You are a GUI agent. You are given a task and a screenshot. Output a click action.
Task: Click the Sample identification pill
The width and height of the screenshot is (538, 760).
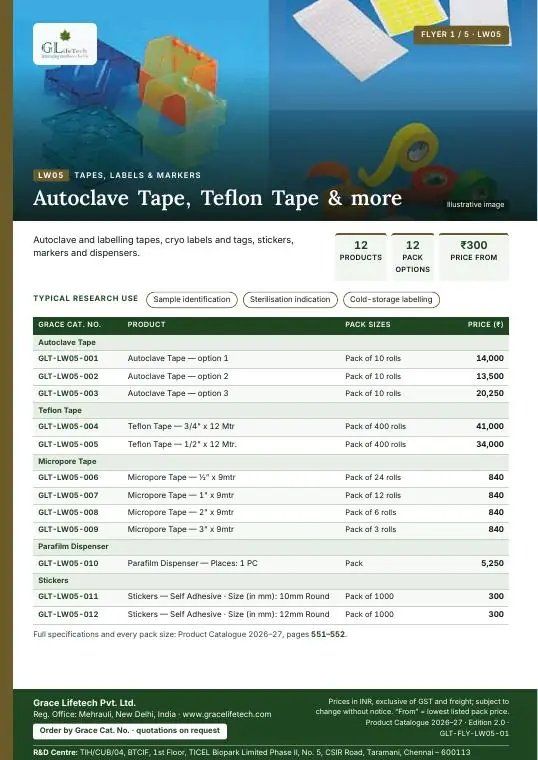[x=192, y=300]
